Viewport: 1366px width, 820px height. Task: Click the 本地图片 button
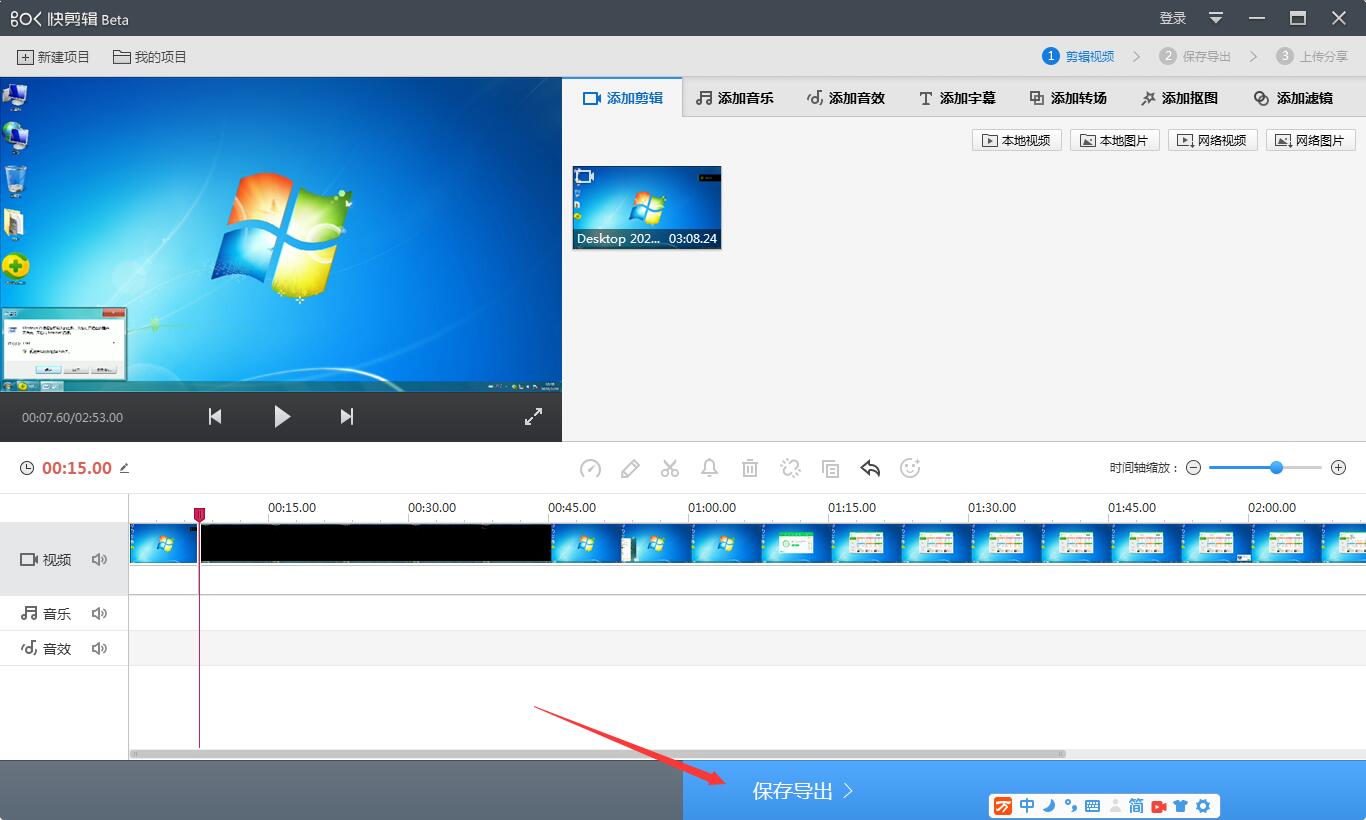tap(1115, 140)
